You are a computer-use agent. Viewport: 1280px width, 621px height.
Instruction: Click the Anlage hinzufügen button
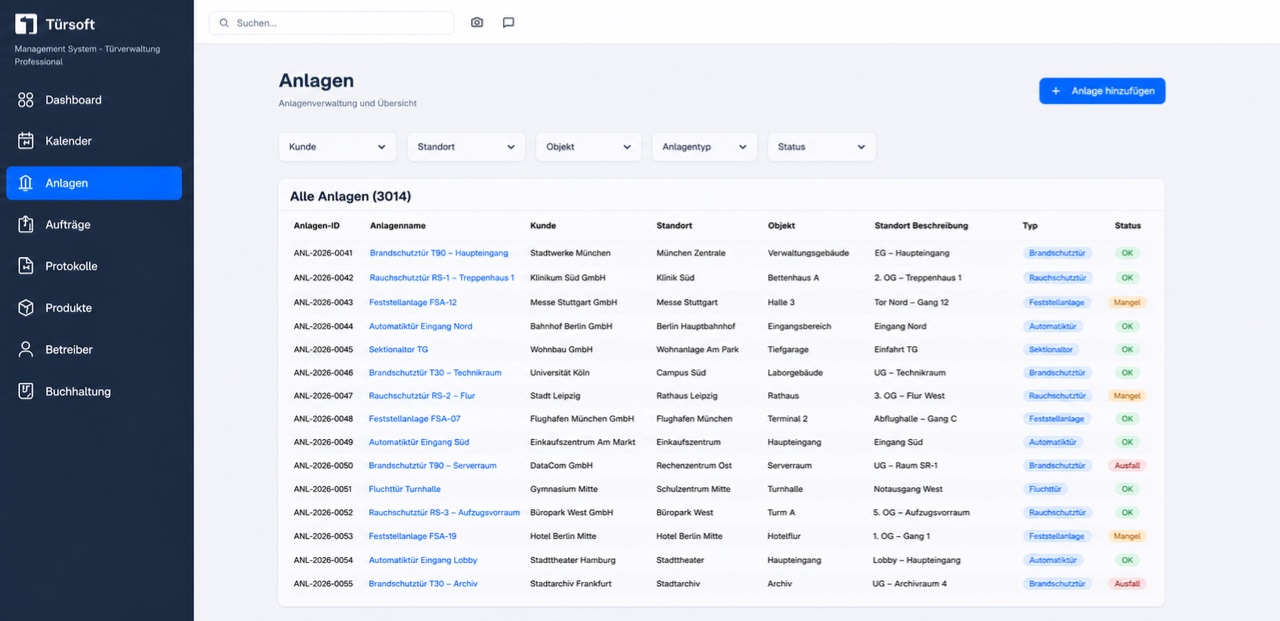pos(1102,91)
